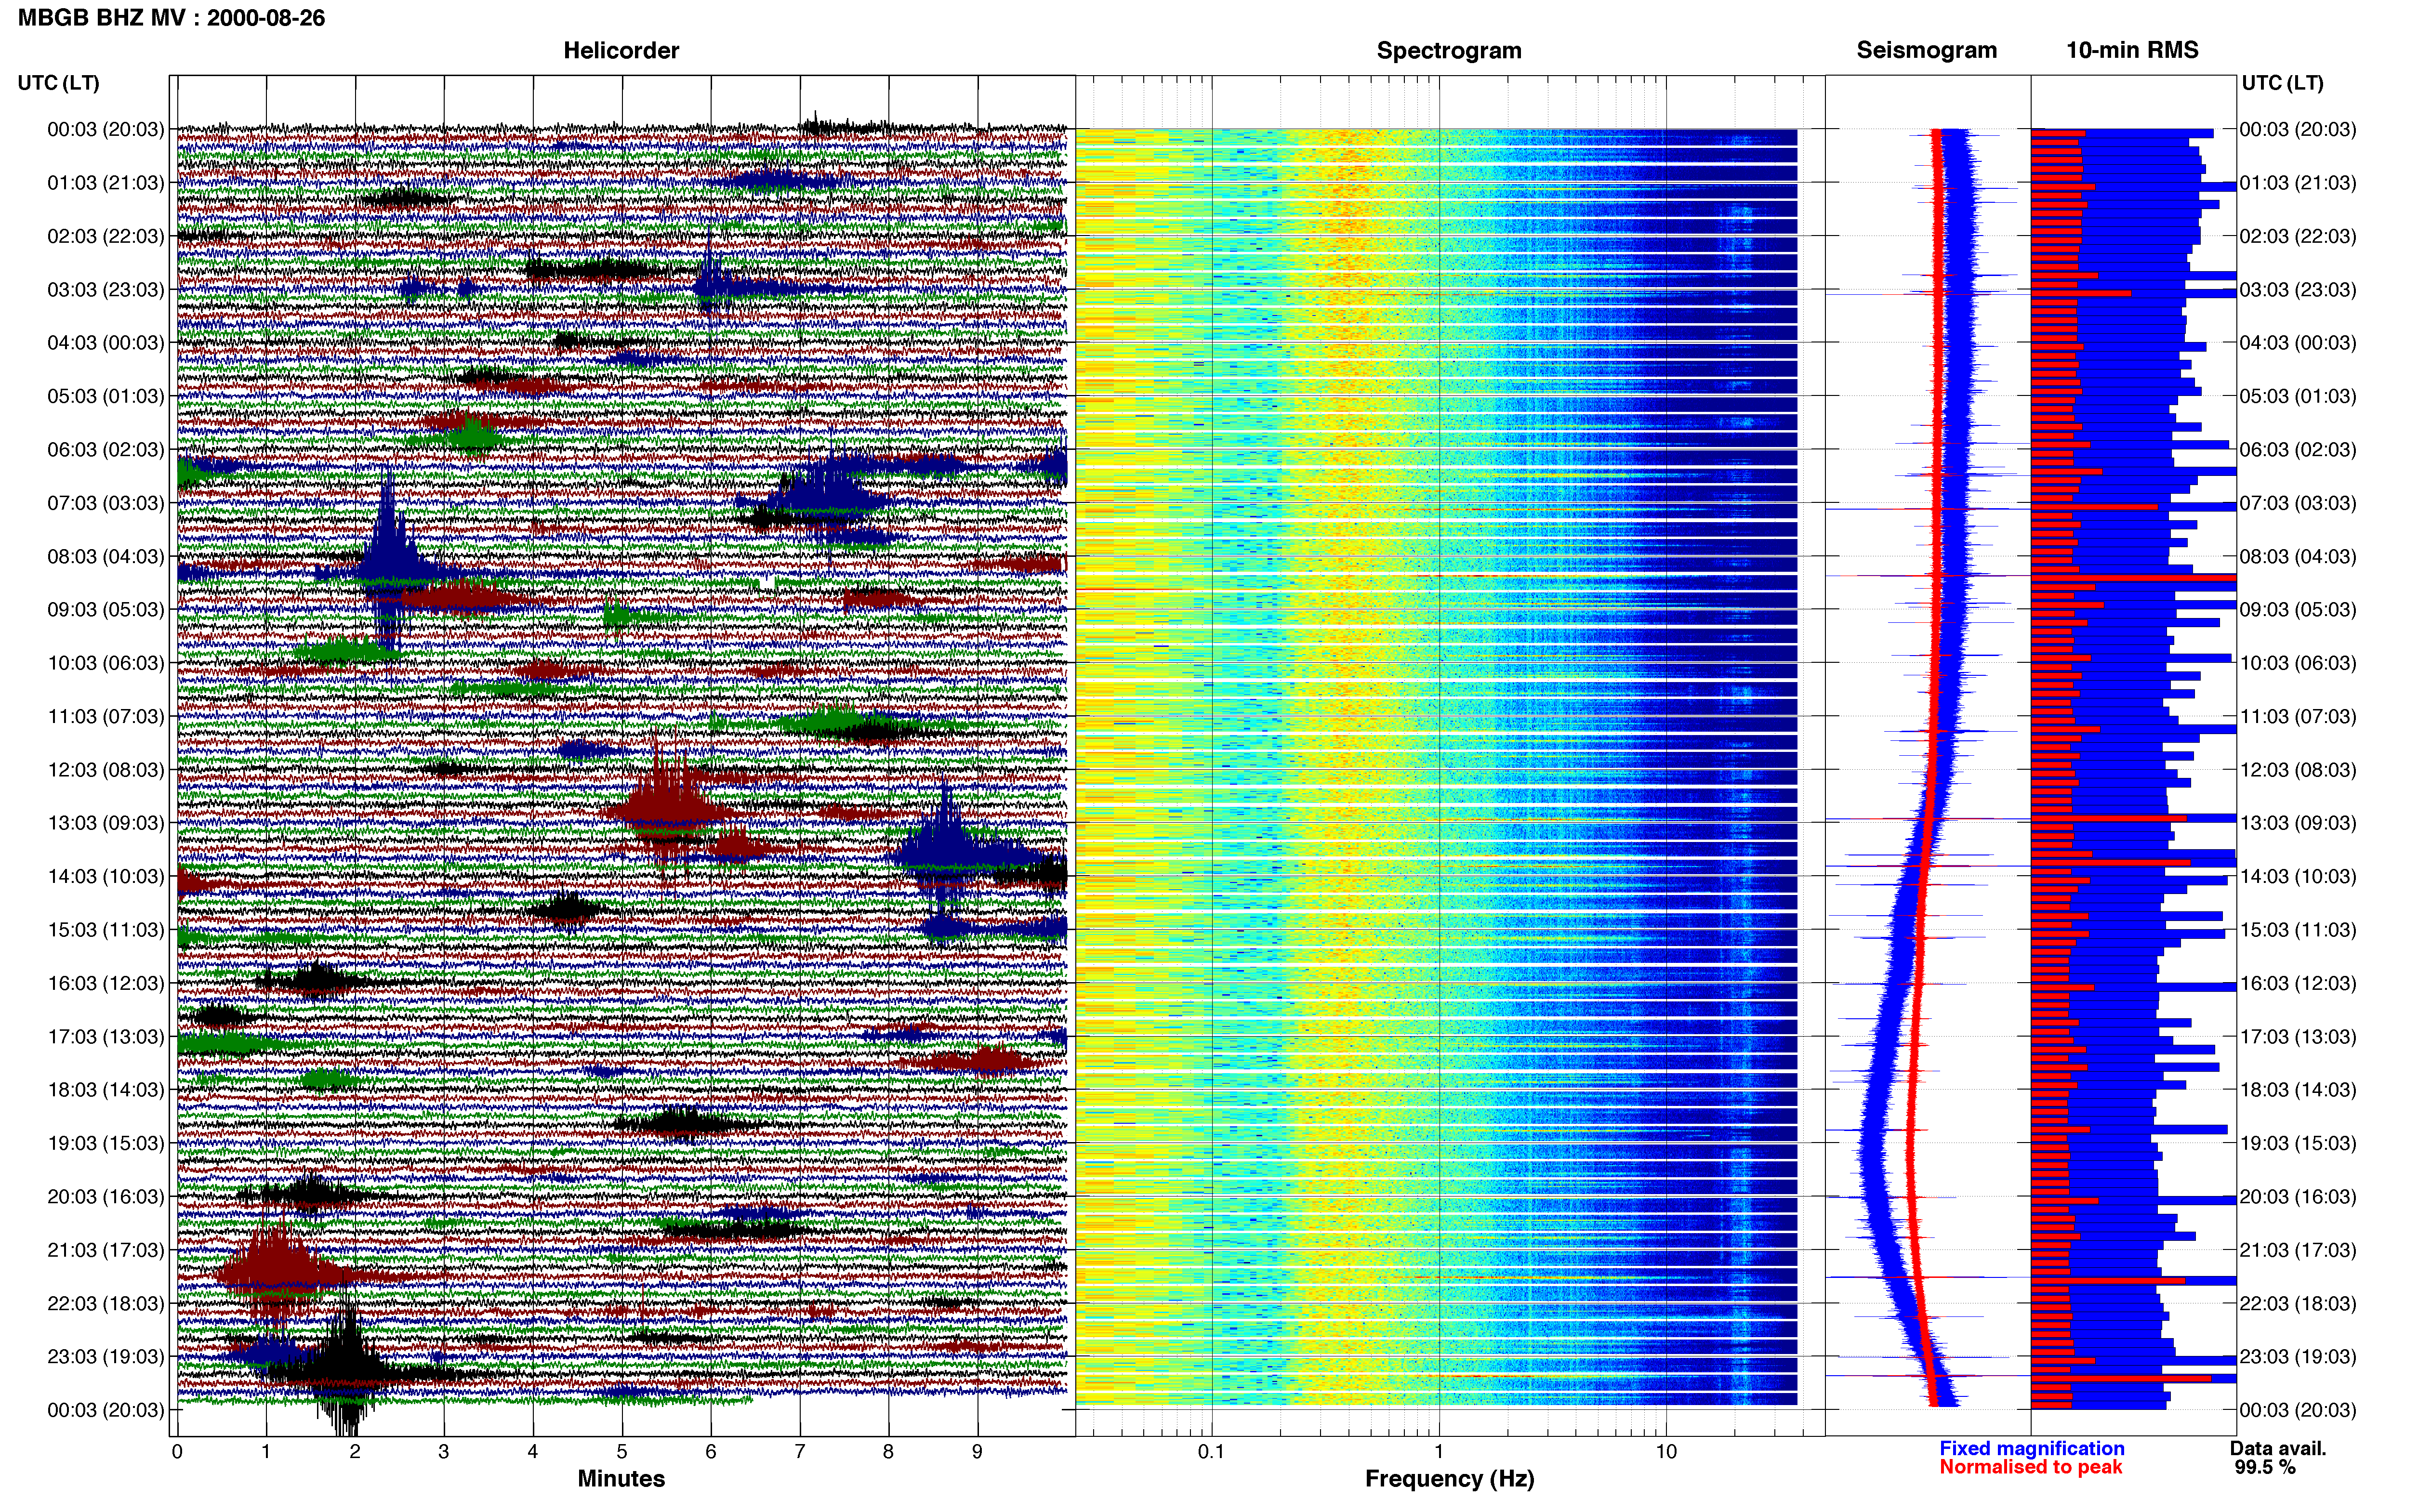Click the left time label '04:03 (00:03)'
The image size is (2418, 1512).
coord(105,343)
